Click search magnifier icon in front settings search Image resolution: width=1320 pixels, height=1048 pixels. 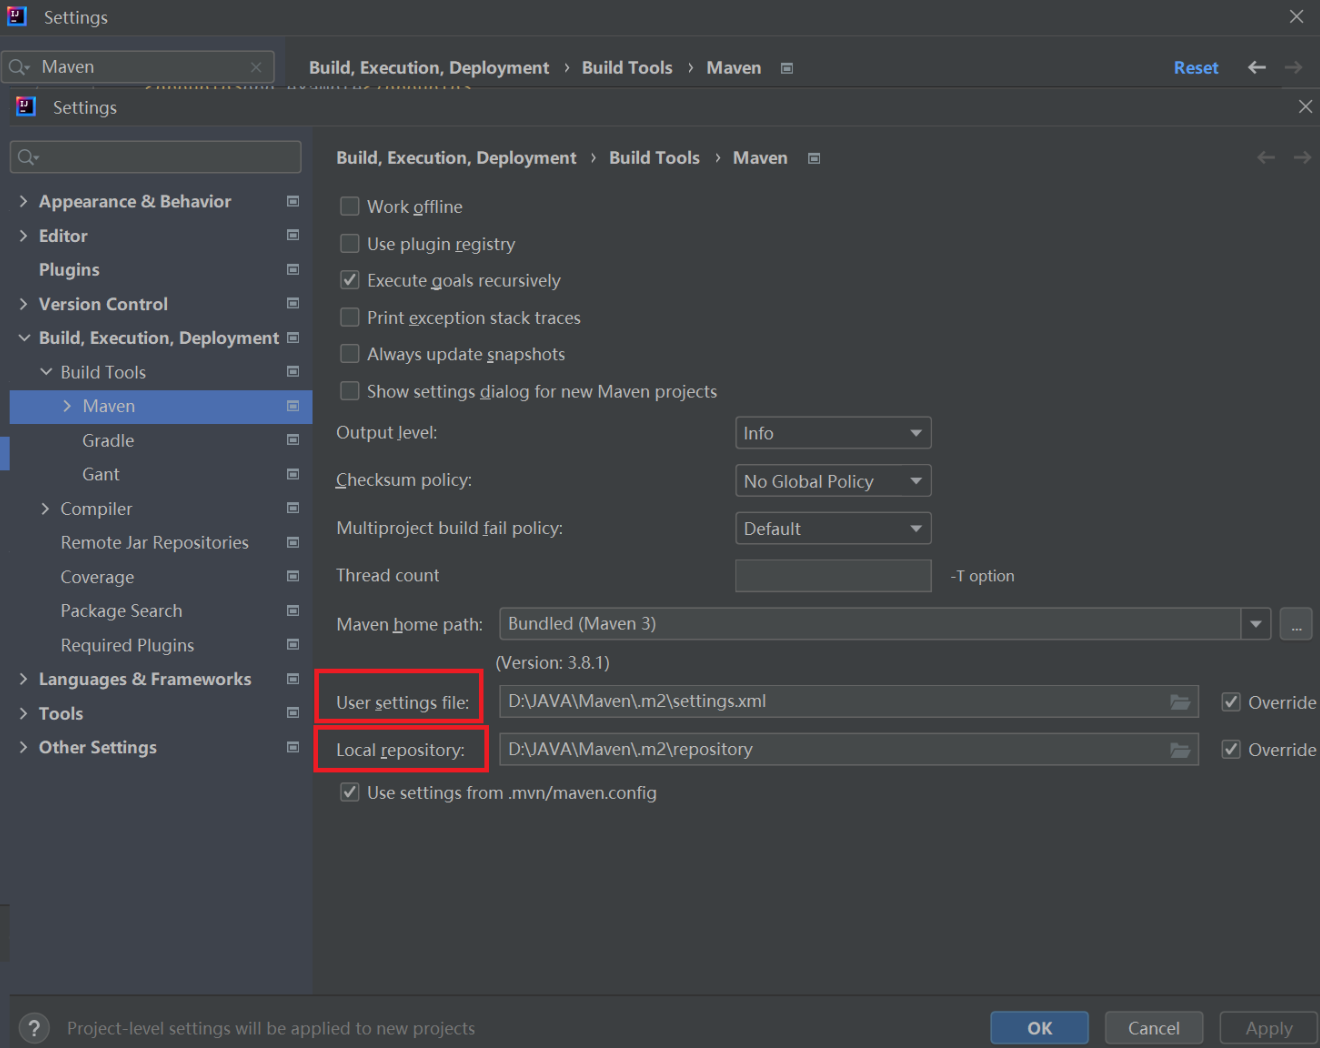click(x=28, y=157)
